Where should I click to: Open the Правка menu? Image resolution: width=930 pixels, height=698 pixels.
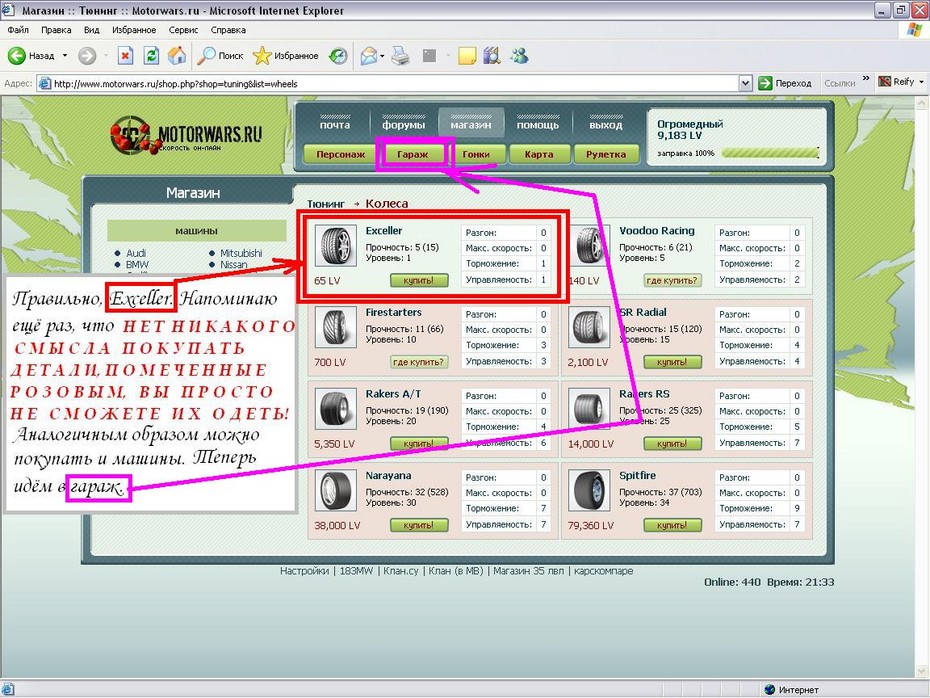(56, 30)
